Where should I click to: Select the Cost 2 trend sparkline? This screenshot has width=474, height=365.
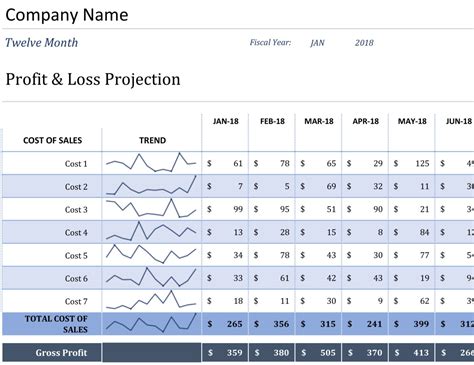(151, 185)
